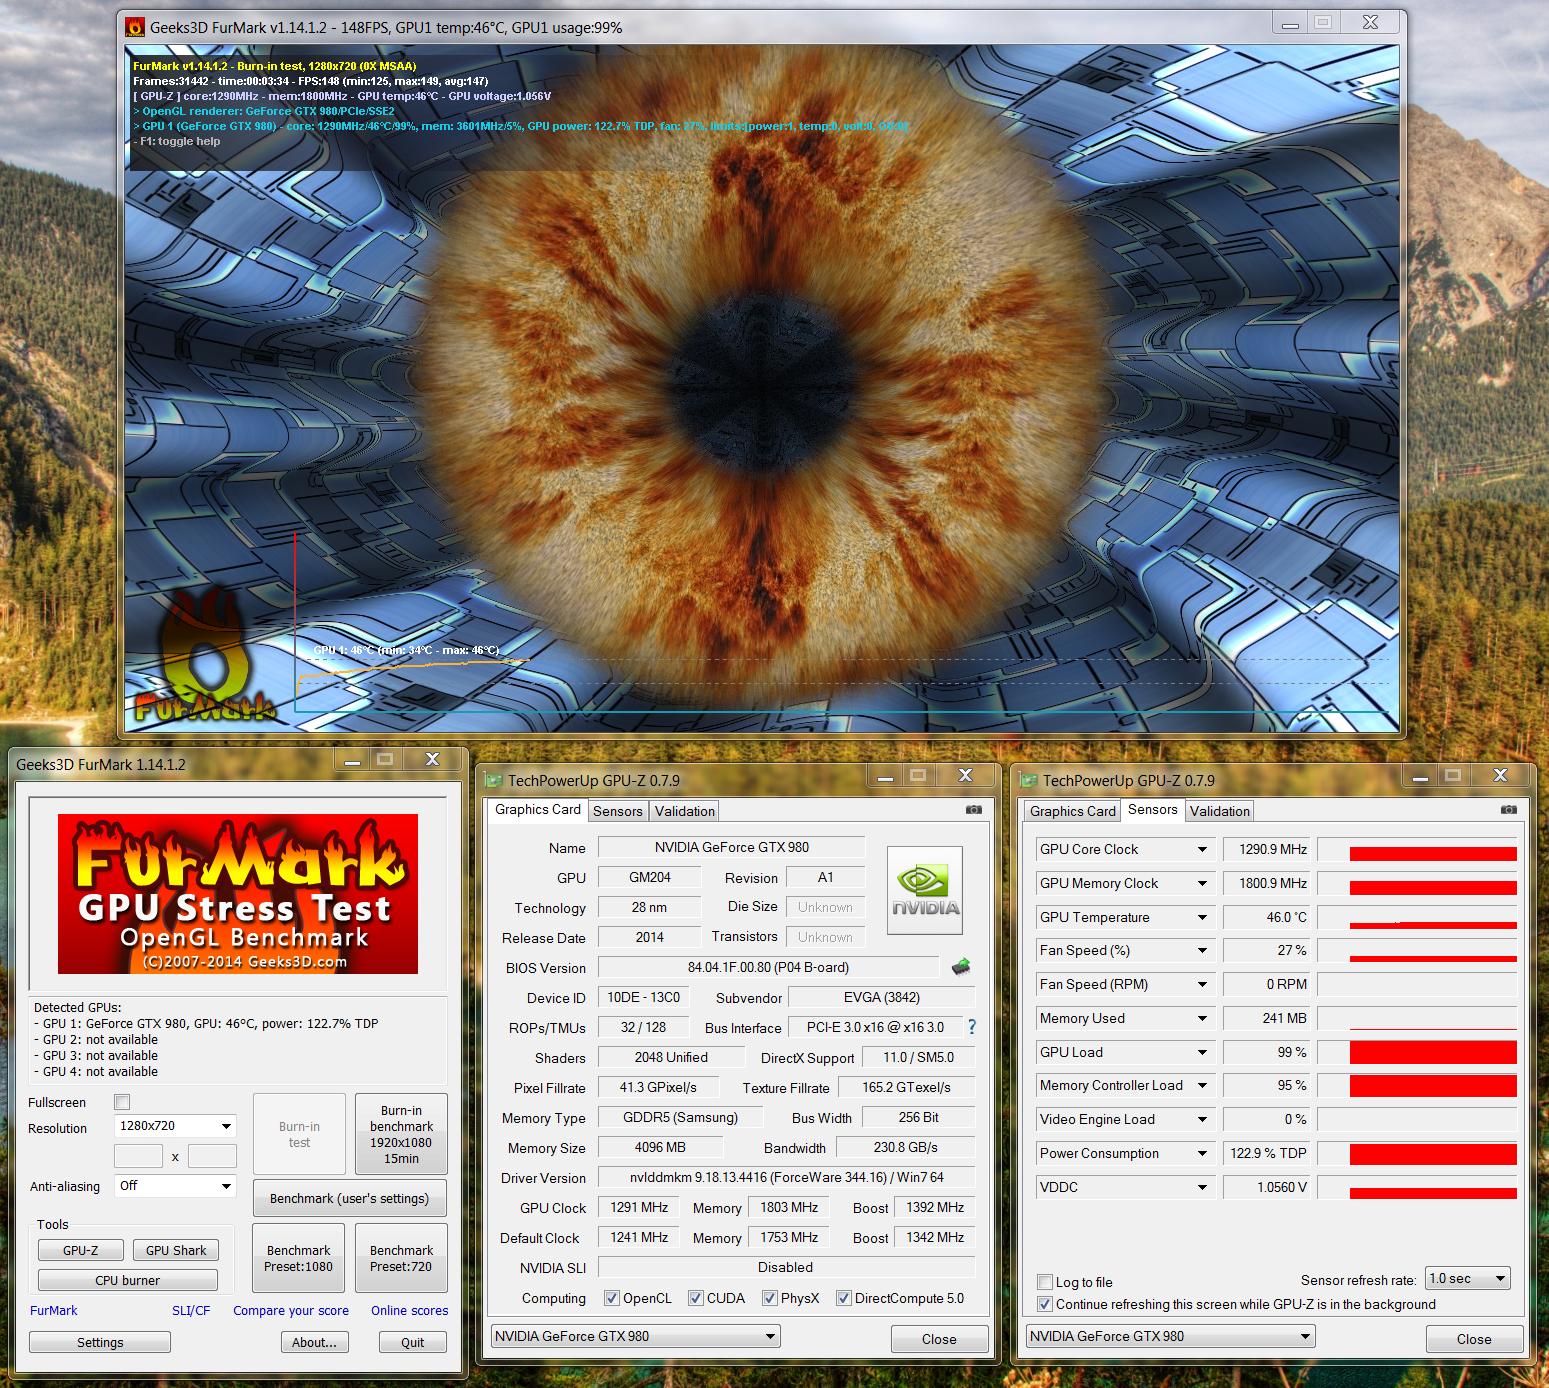Close the GPU-Z Graphics Card window via the Close button
This screenshot has height=1388, width=1549.
tap(939, 1339)
